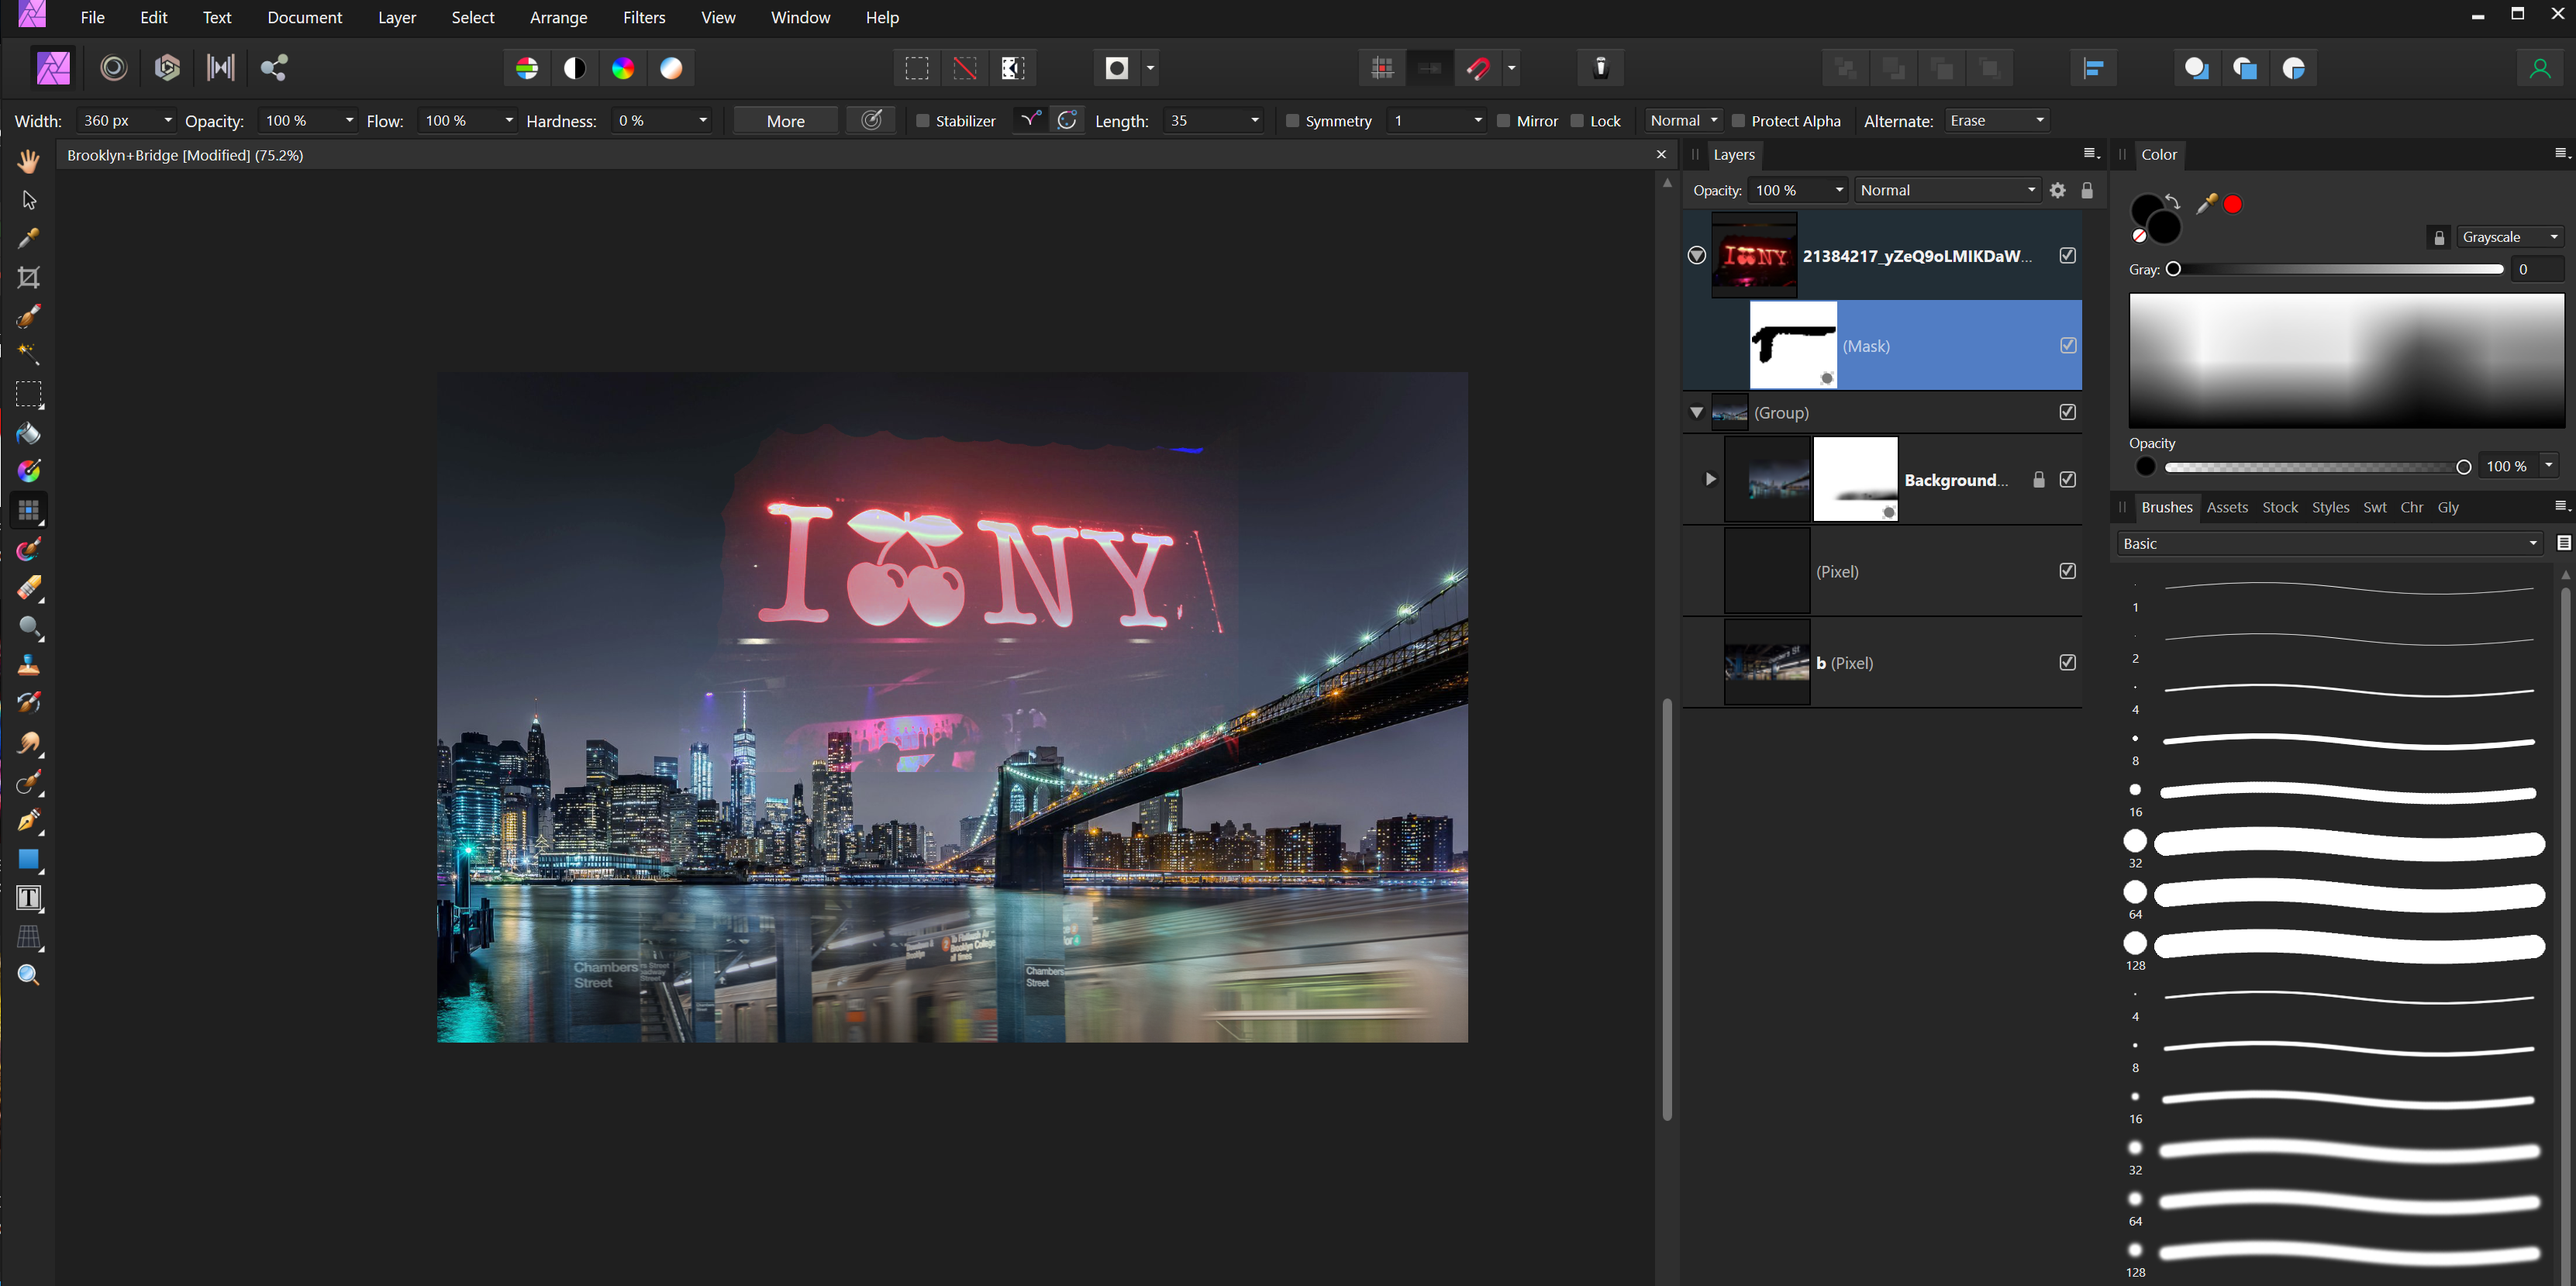Open brush blend mode Normal dropdown
Image resolution: width=2576 pixels, height=1286 pixels.
1684,120
